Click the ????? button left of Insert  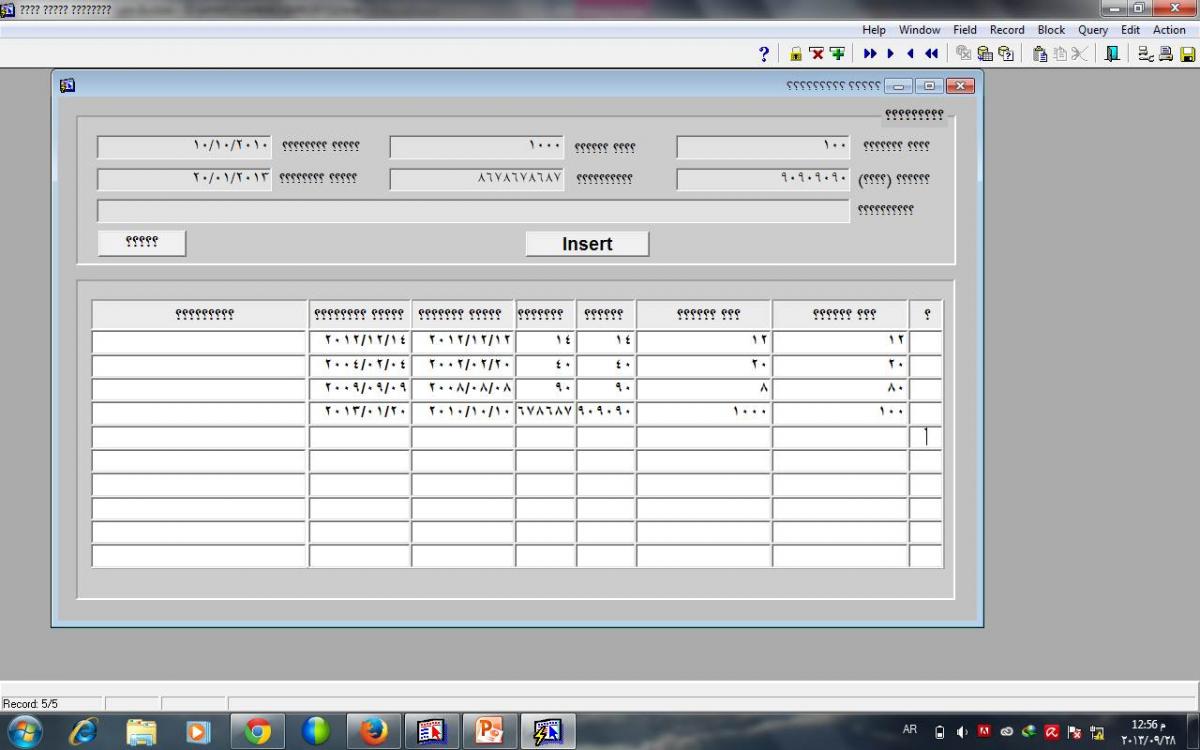[142, 243]
